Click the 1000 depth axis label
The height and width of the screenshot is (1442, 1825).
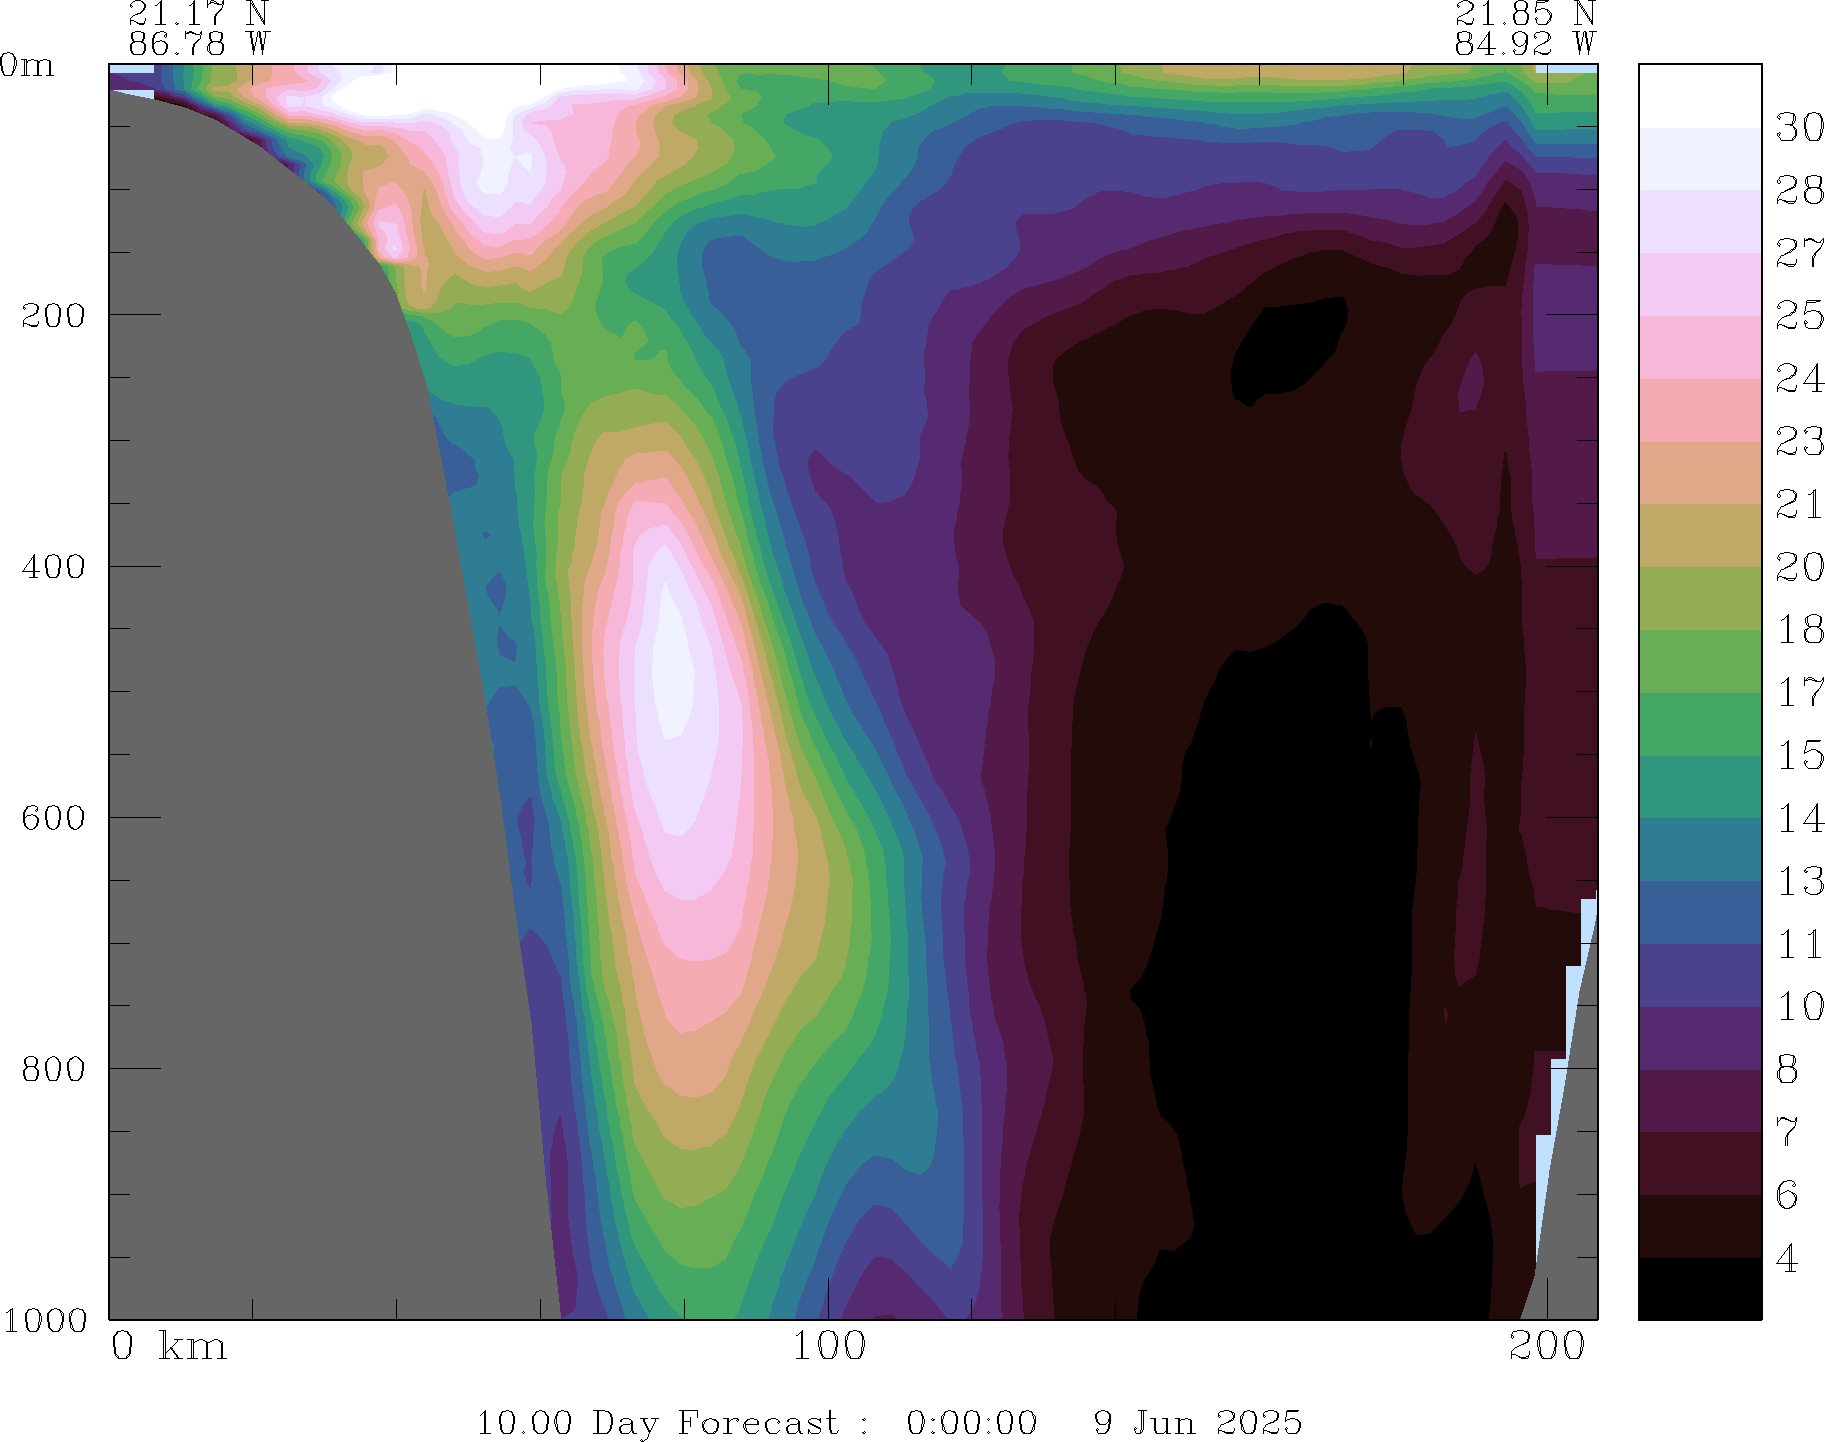[x=45, y=1320]
